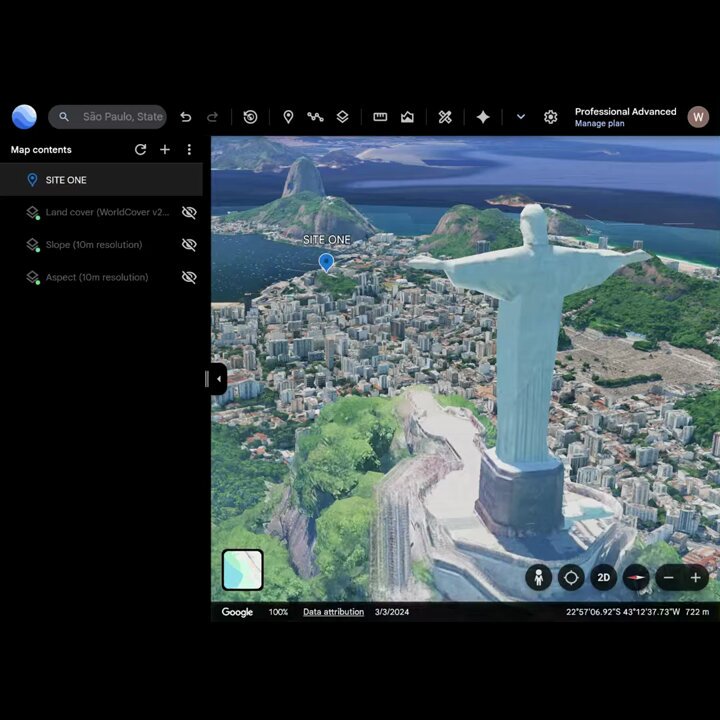
Task: Open the Manage plan link
Action: (599, 124)
